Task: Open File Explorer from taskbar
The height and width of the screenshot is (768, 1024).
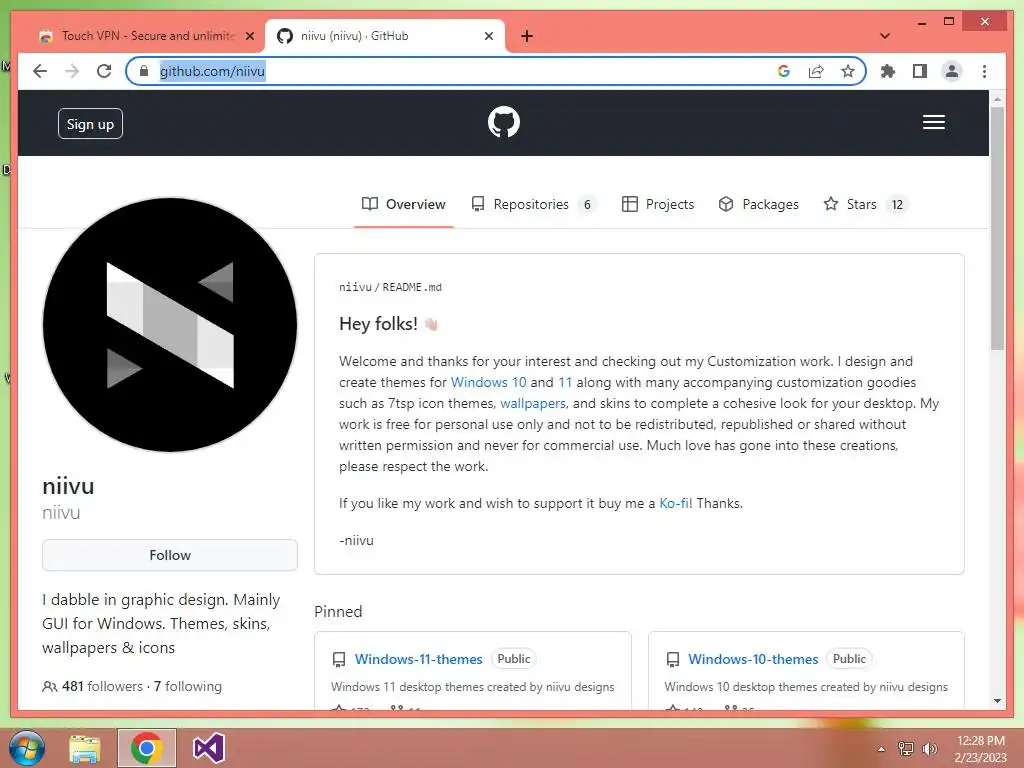Action: click(84, 748)
